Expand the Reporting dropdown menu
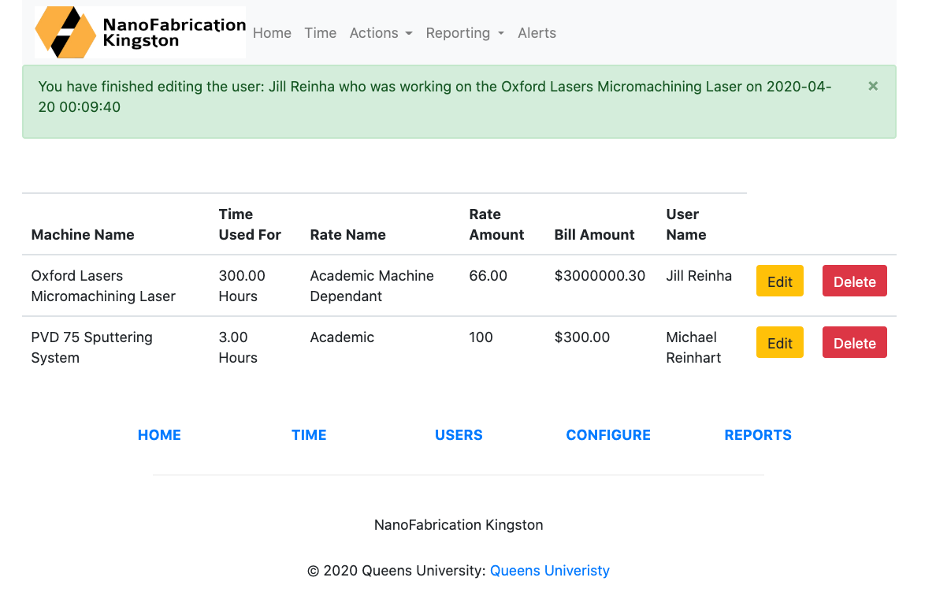This screenshot has width=936, height=596. point(464,33)
